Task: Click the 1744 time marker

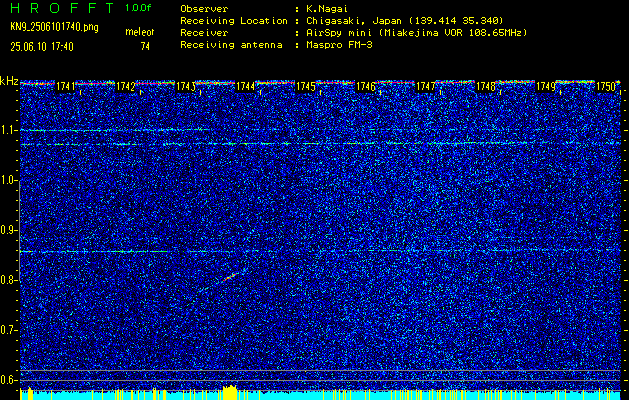Action: pyautogui.click(x=246, y=87)
